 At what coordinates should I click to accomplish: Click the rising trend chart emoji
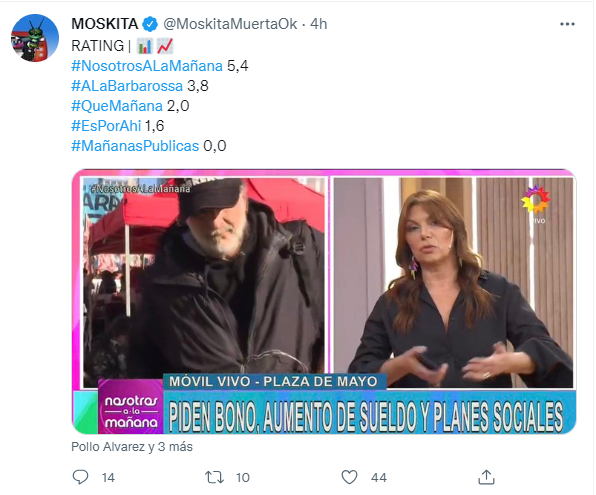click(165, 46)
